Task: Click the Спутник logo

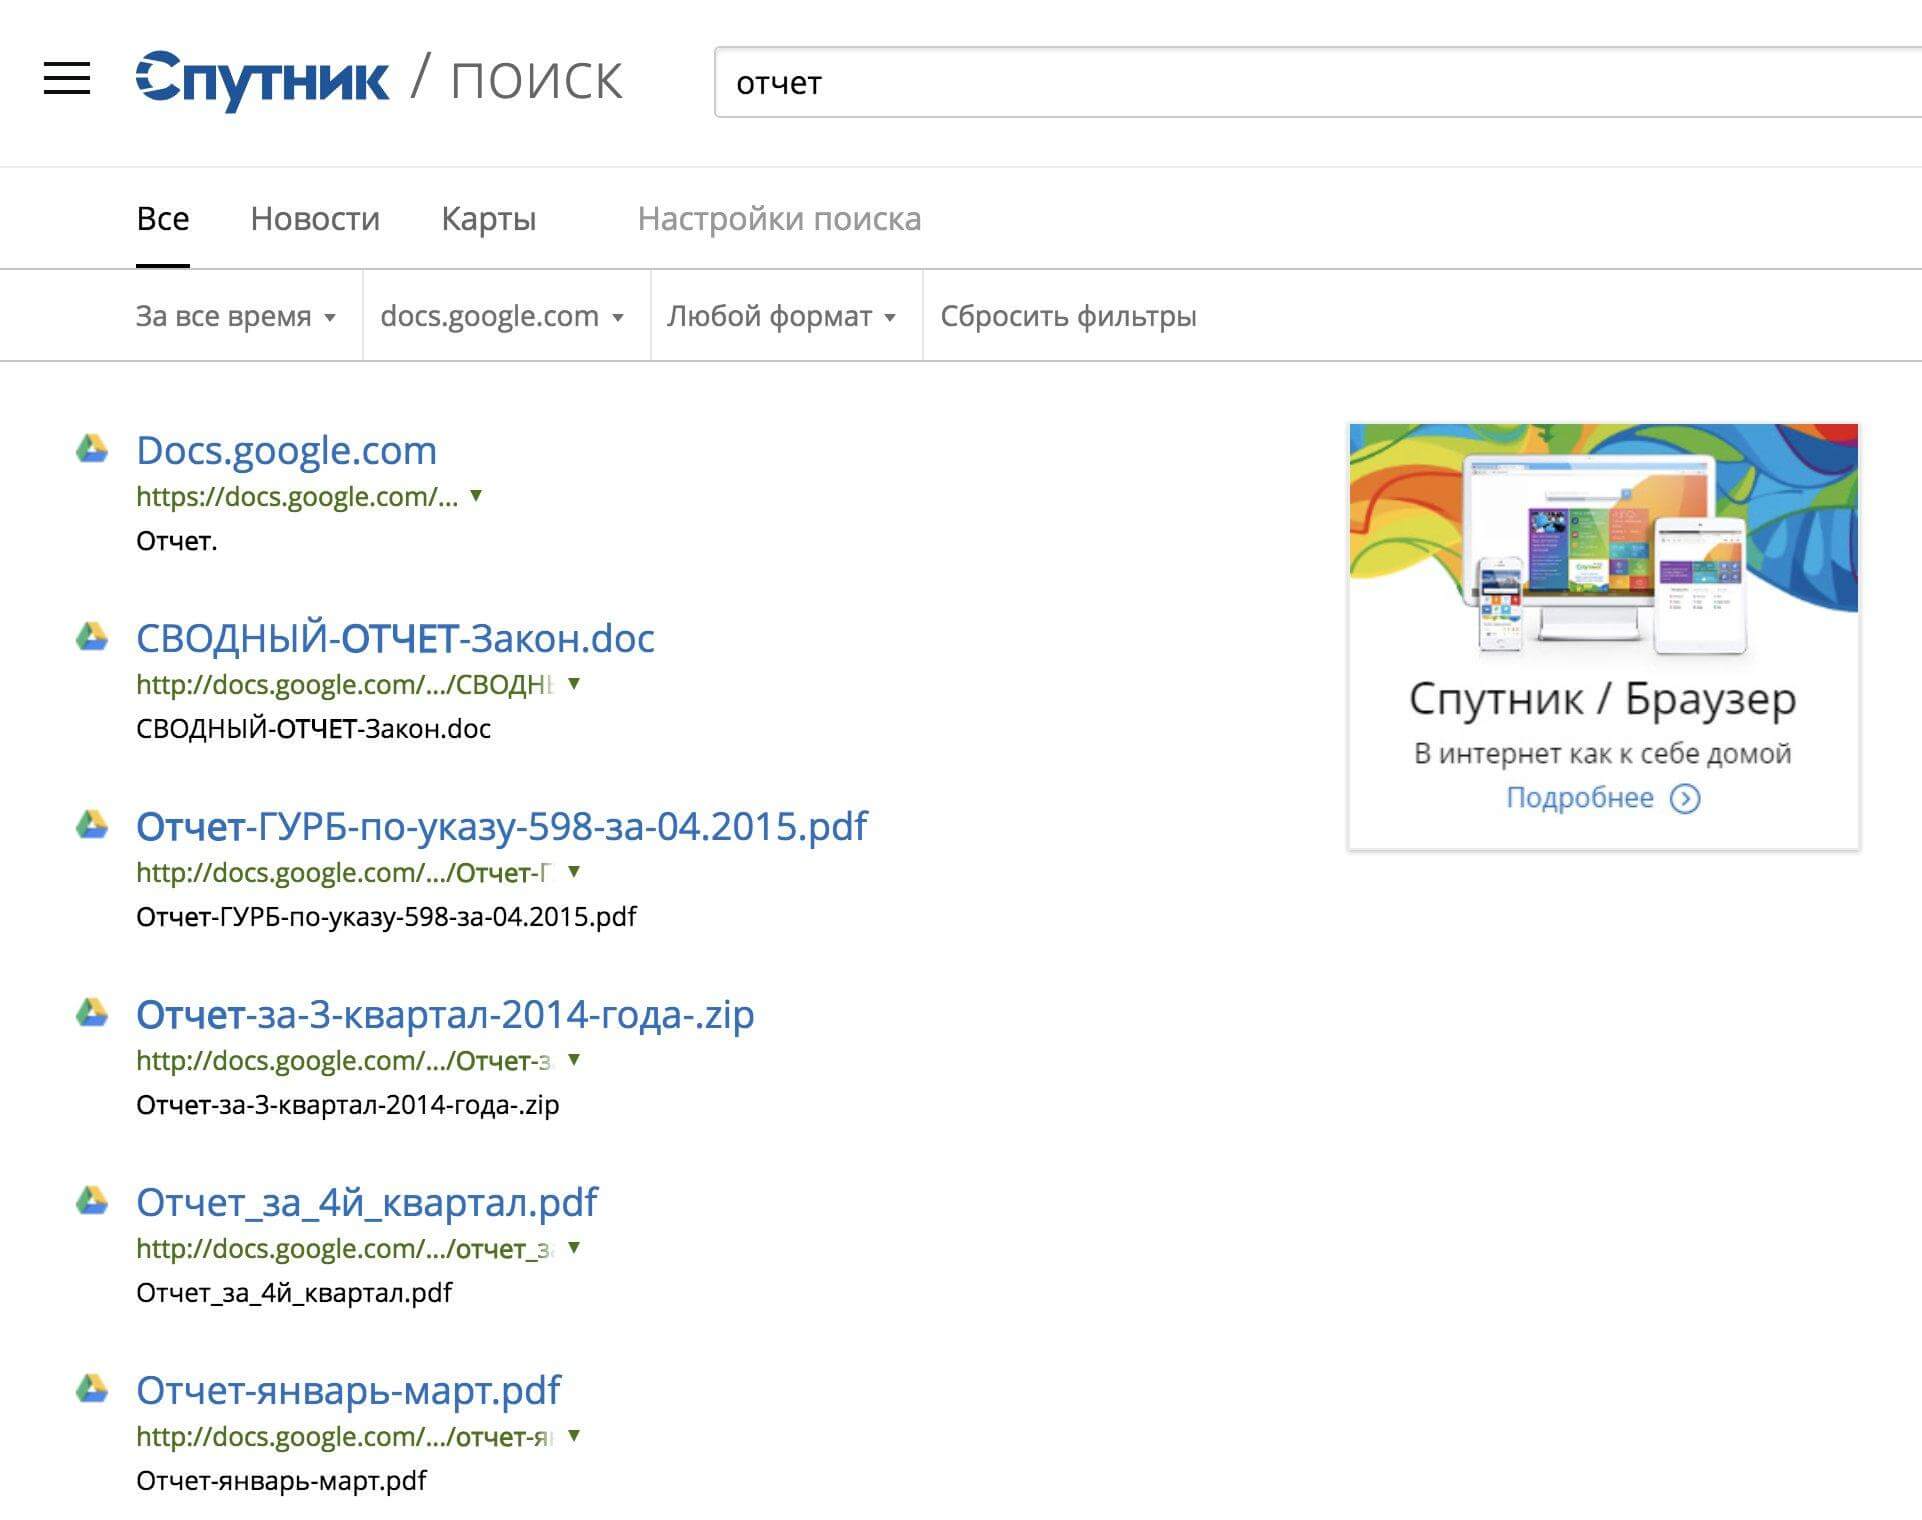Action: 262,80
